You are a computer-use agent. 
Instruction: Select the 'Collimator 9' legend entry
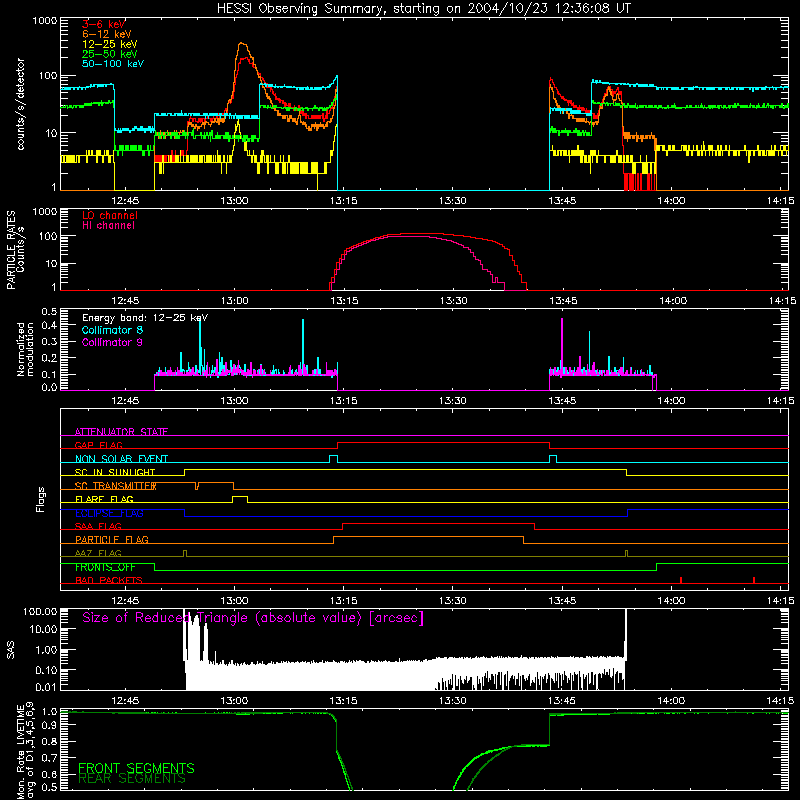pos(112,342)
